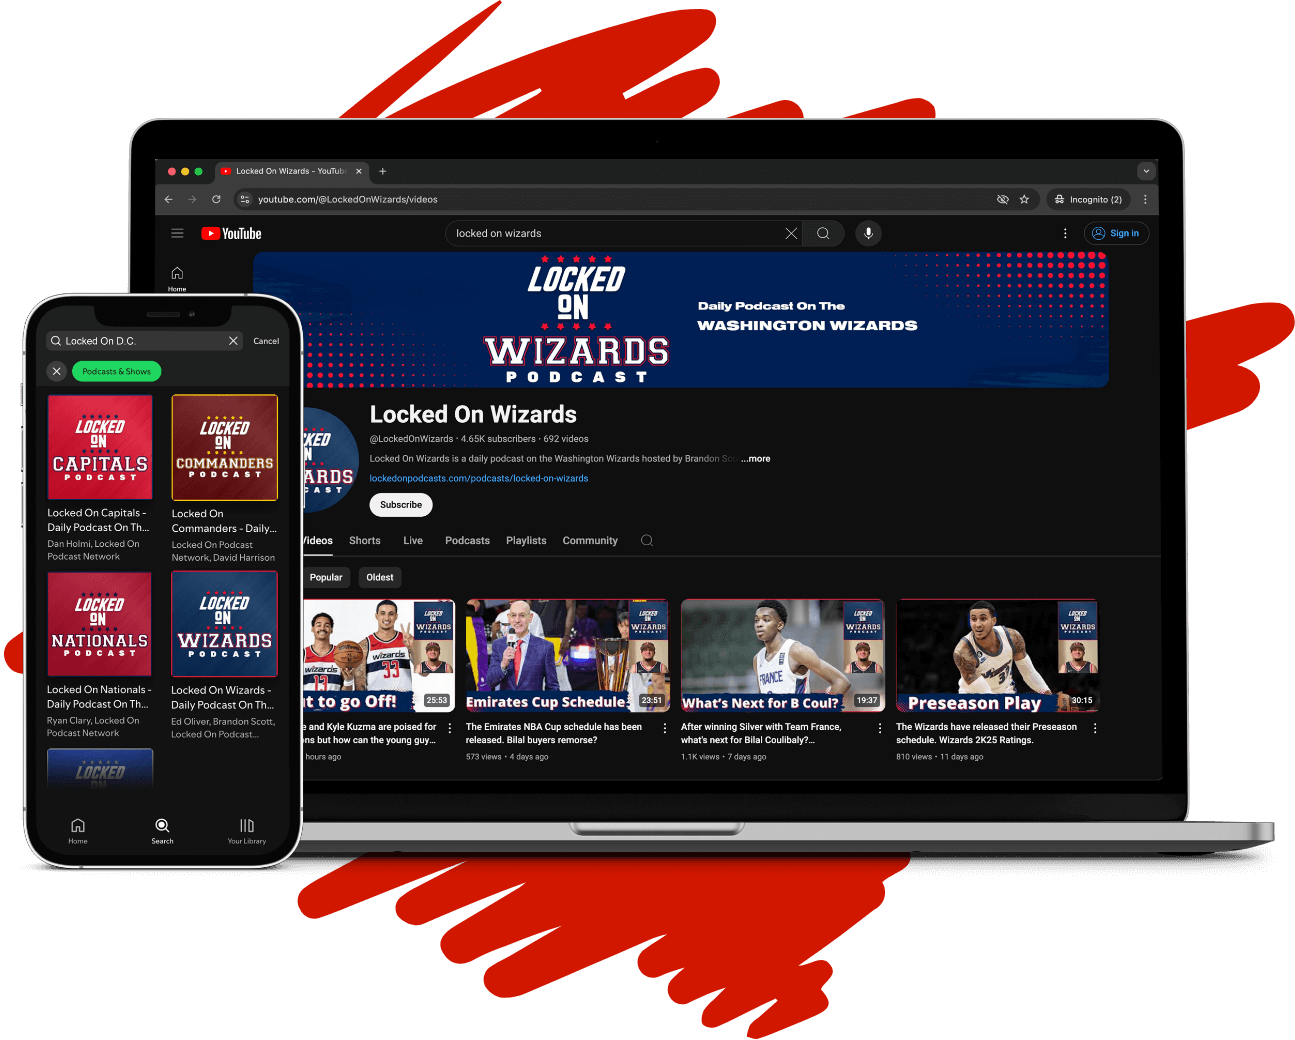The width and height of the screenshot is (1295, 1040).
Task: Open options menu for Emirates NBA Cup video
Action: click(x=665, y=728)
